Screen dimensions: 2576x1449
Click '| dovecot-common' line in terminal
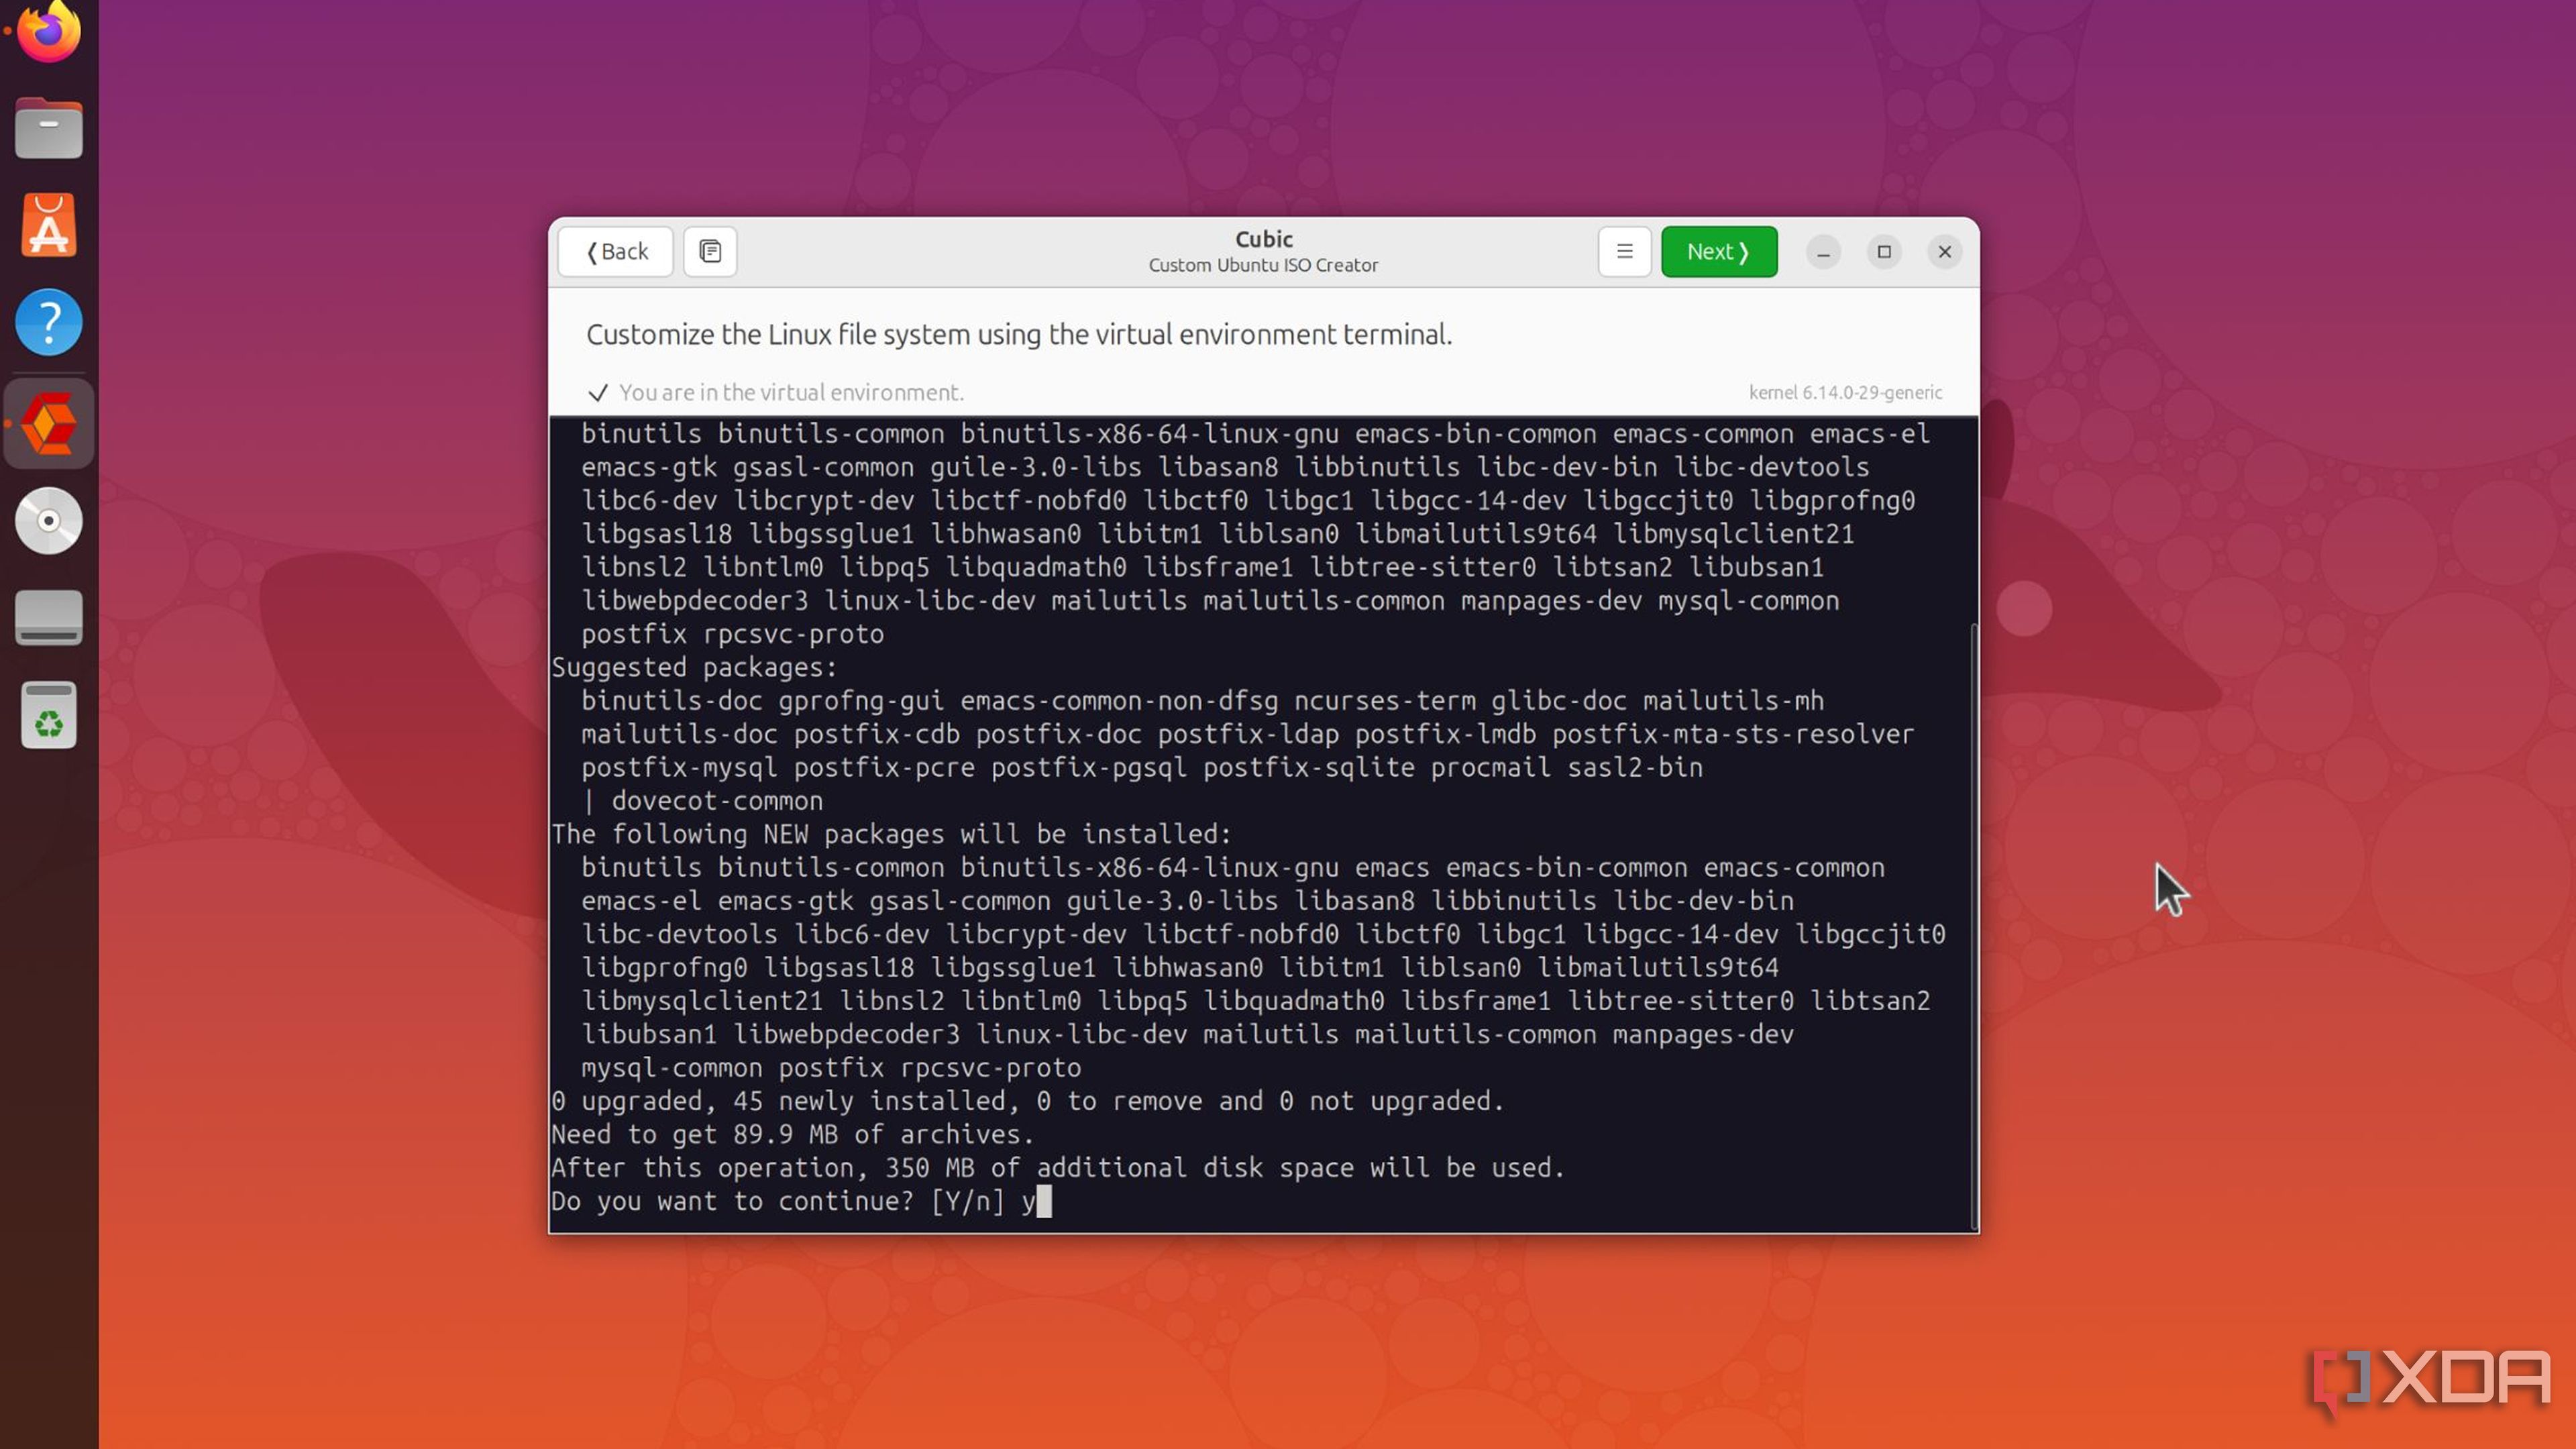[703, 801]
